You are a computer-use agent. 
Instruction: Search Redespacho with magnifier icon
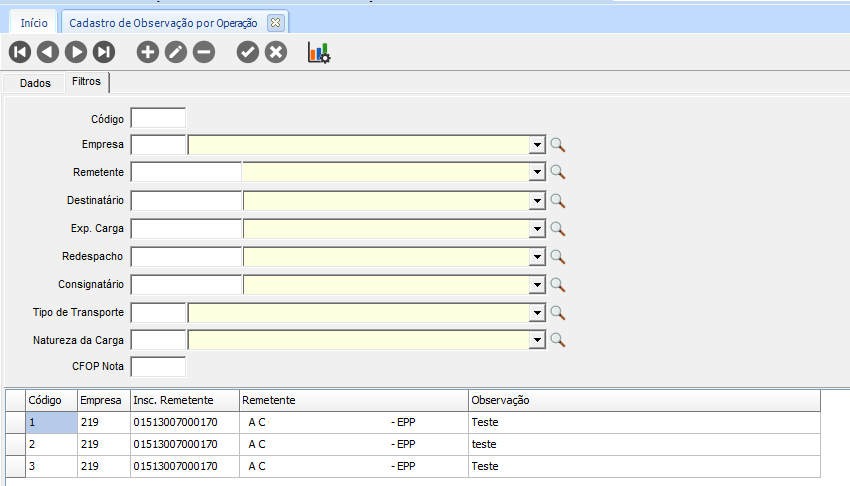[558, 257]
